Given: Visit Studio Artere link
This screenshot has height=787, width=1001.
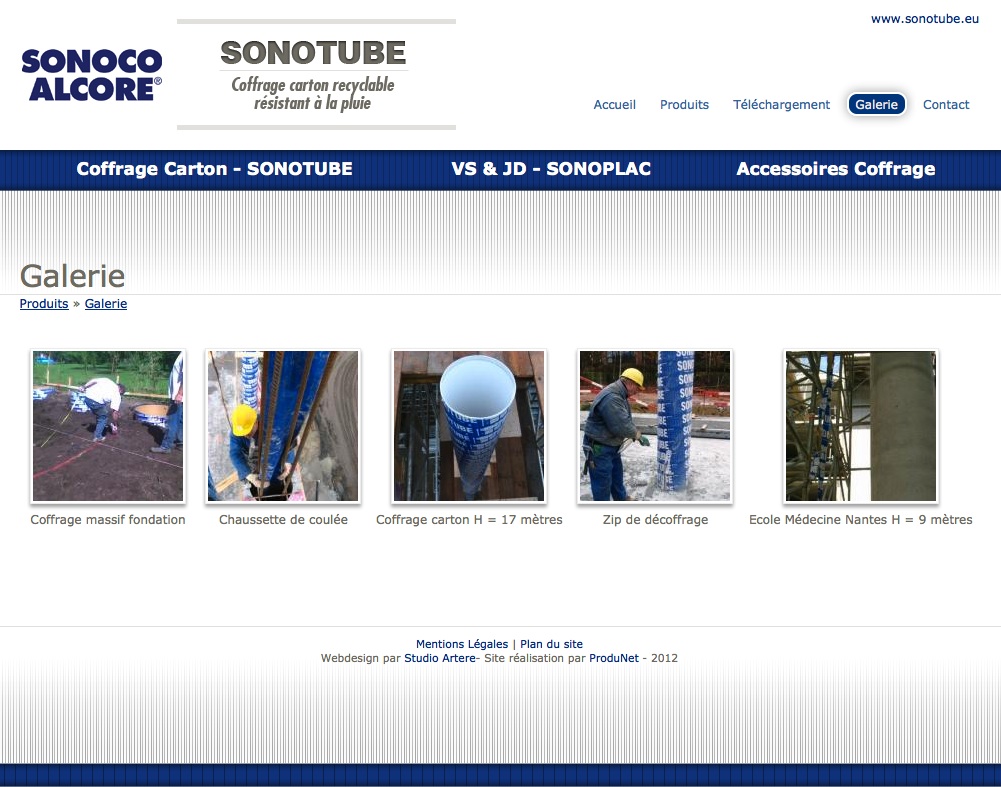Looking at the screenshot, I should point(440,658).
